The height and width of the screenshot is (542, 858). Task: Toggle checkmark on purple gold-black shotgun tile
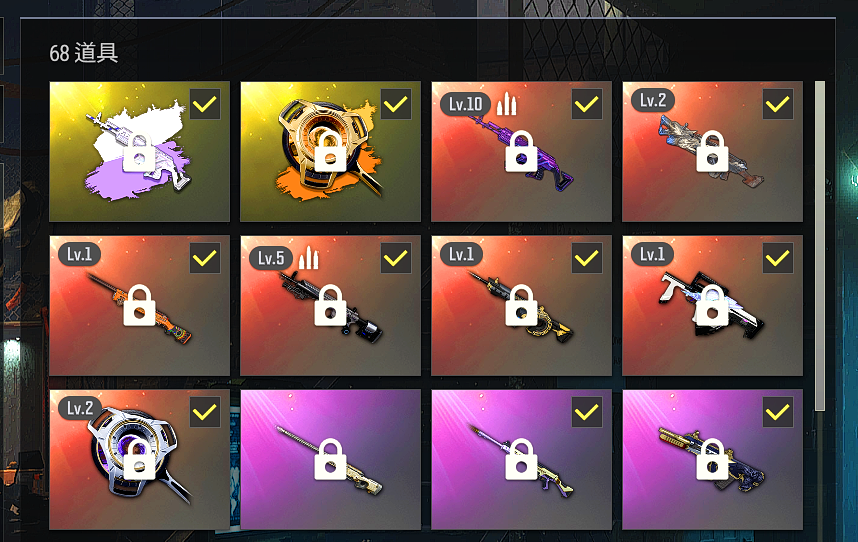point(778,412)
